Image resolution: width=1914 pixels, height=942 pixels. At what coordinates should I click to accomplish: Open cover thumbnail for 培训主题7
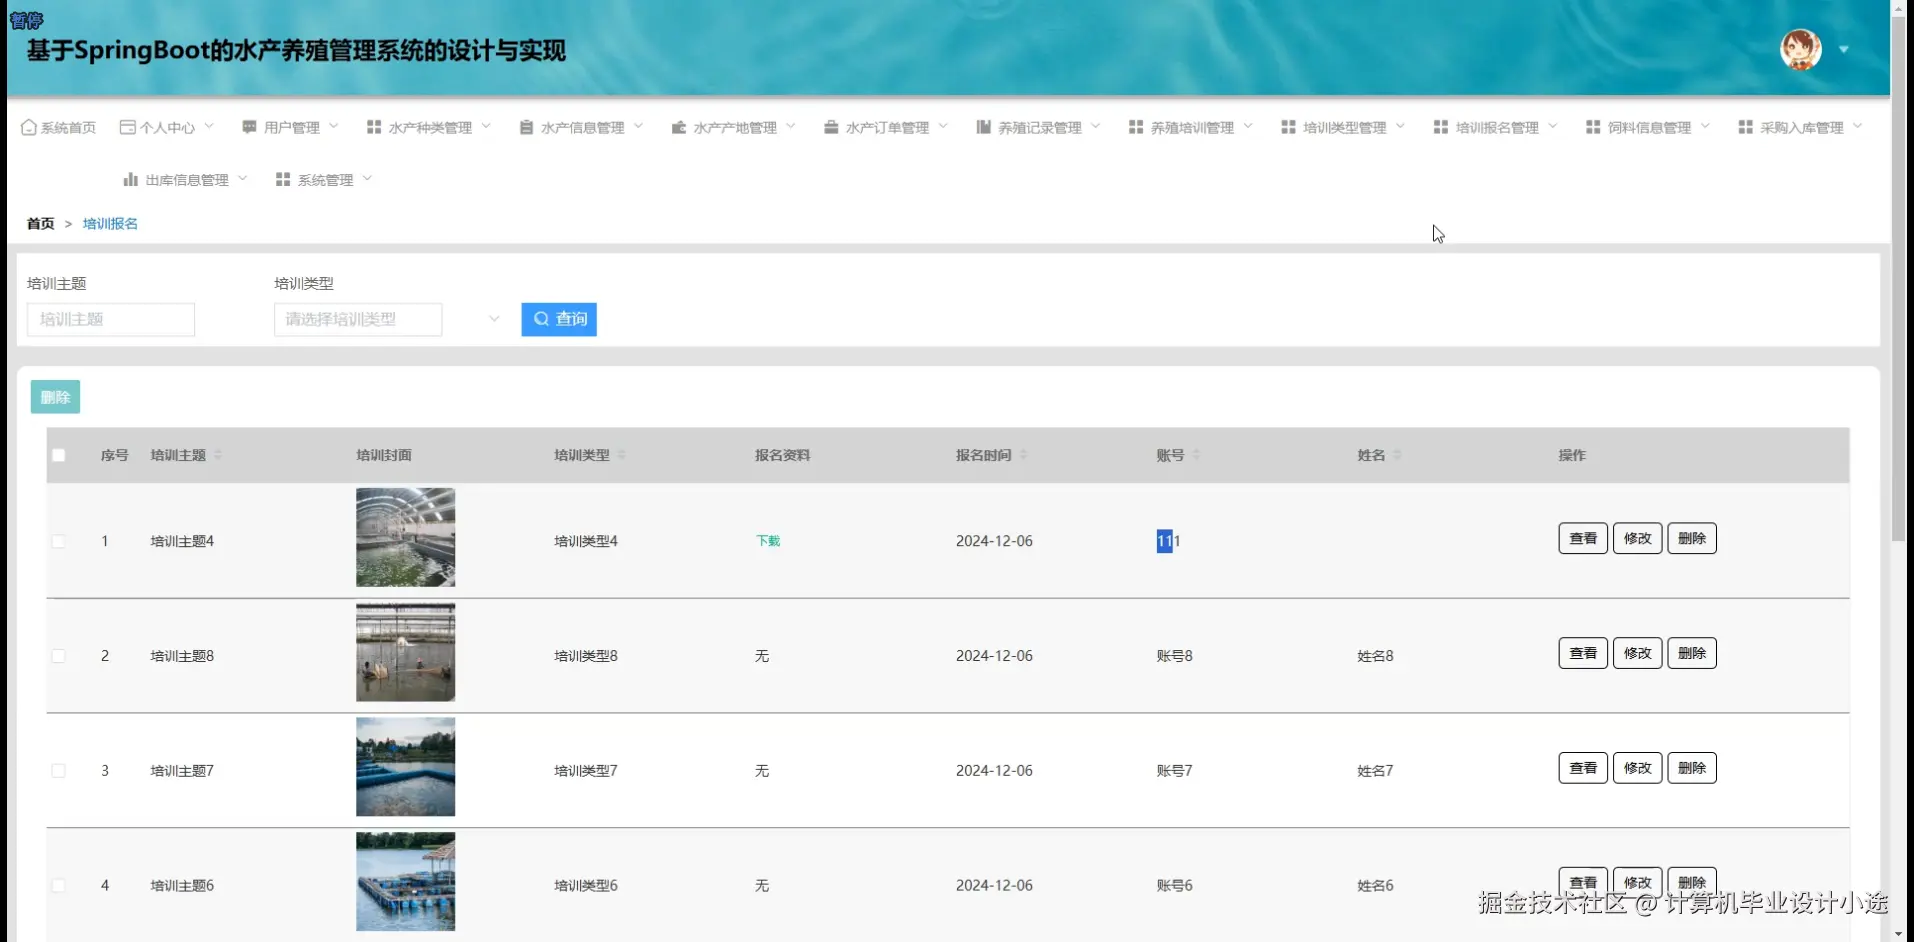coord(405,767)
